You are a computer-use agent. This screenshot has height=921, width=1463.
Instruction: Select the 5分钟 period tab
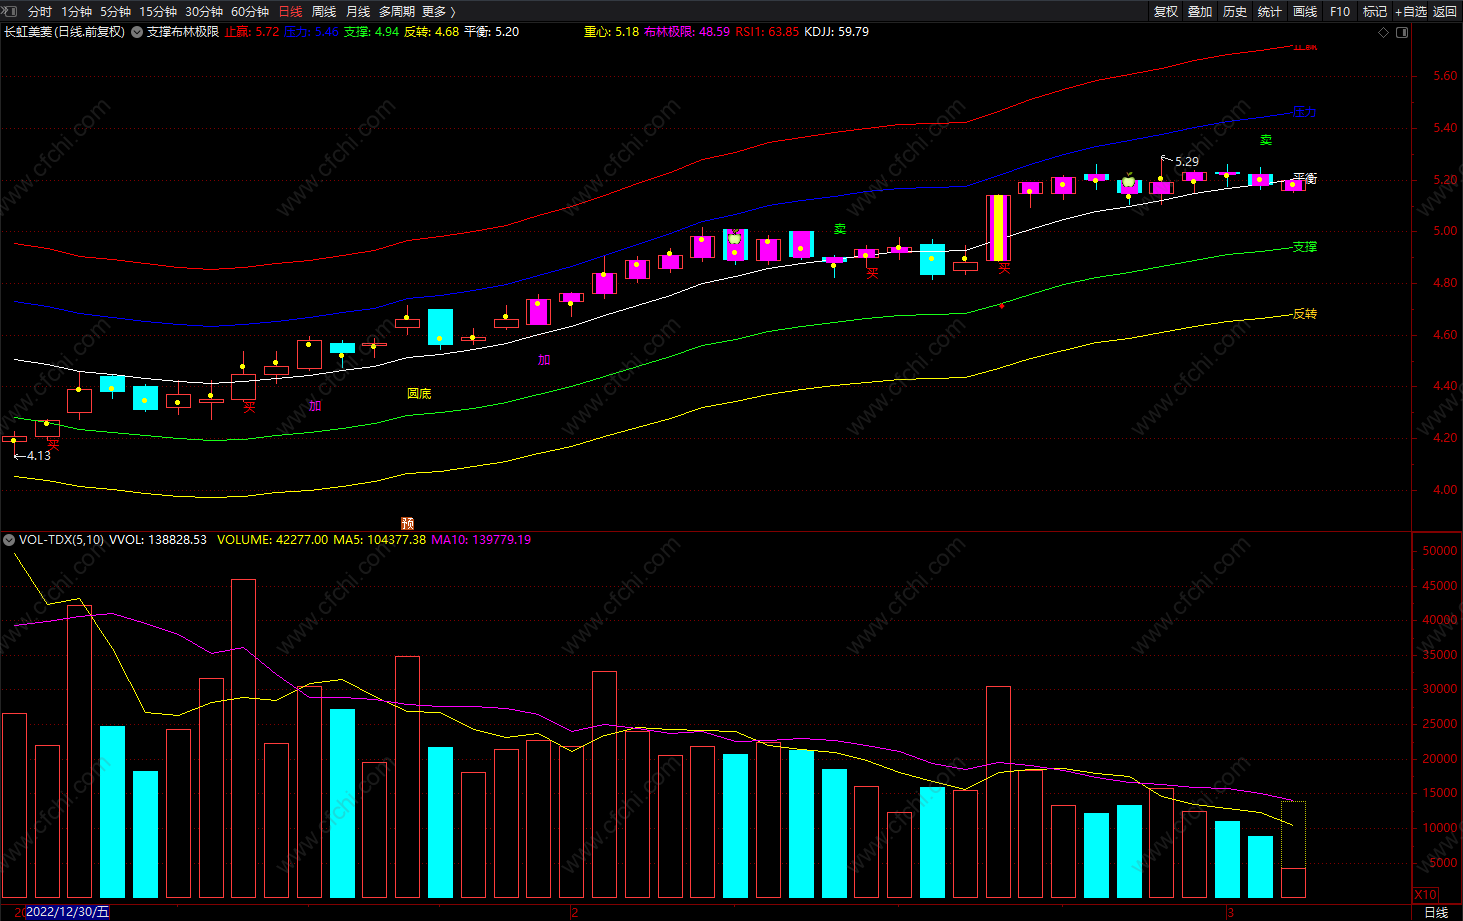coord(115,11)
